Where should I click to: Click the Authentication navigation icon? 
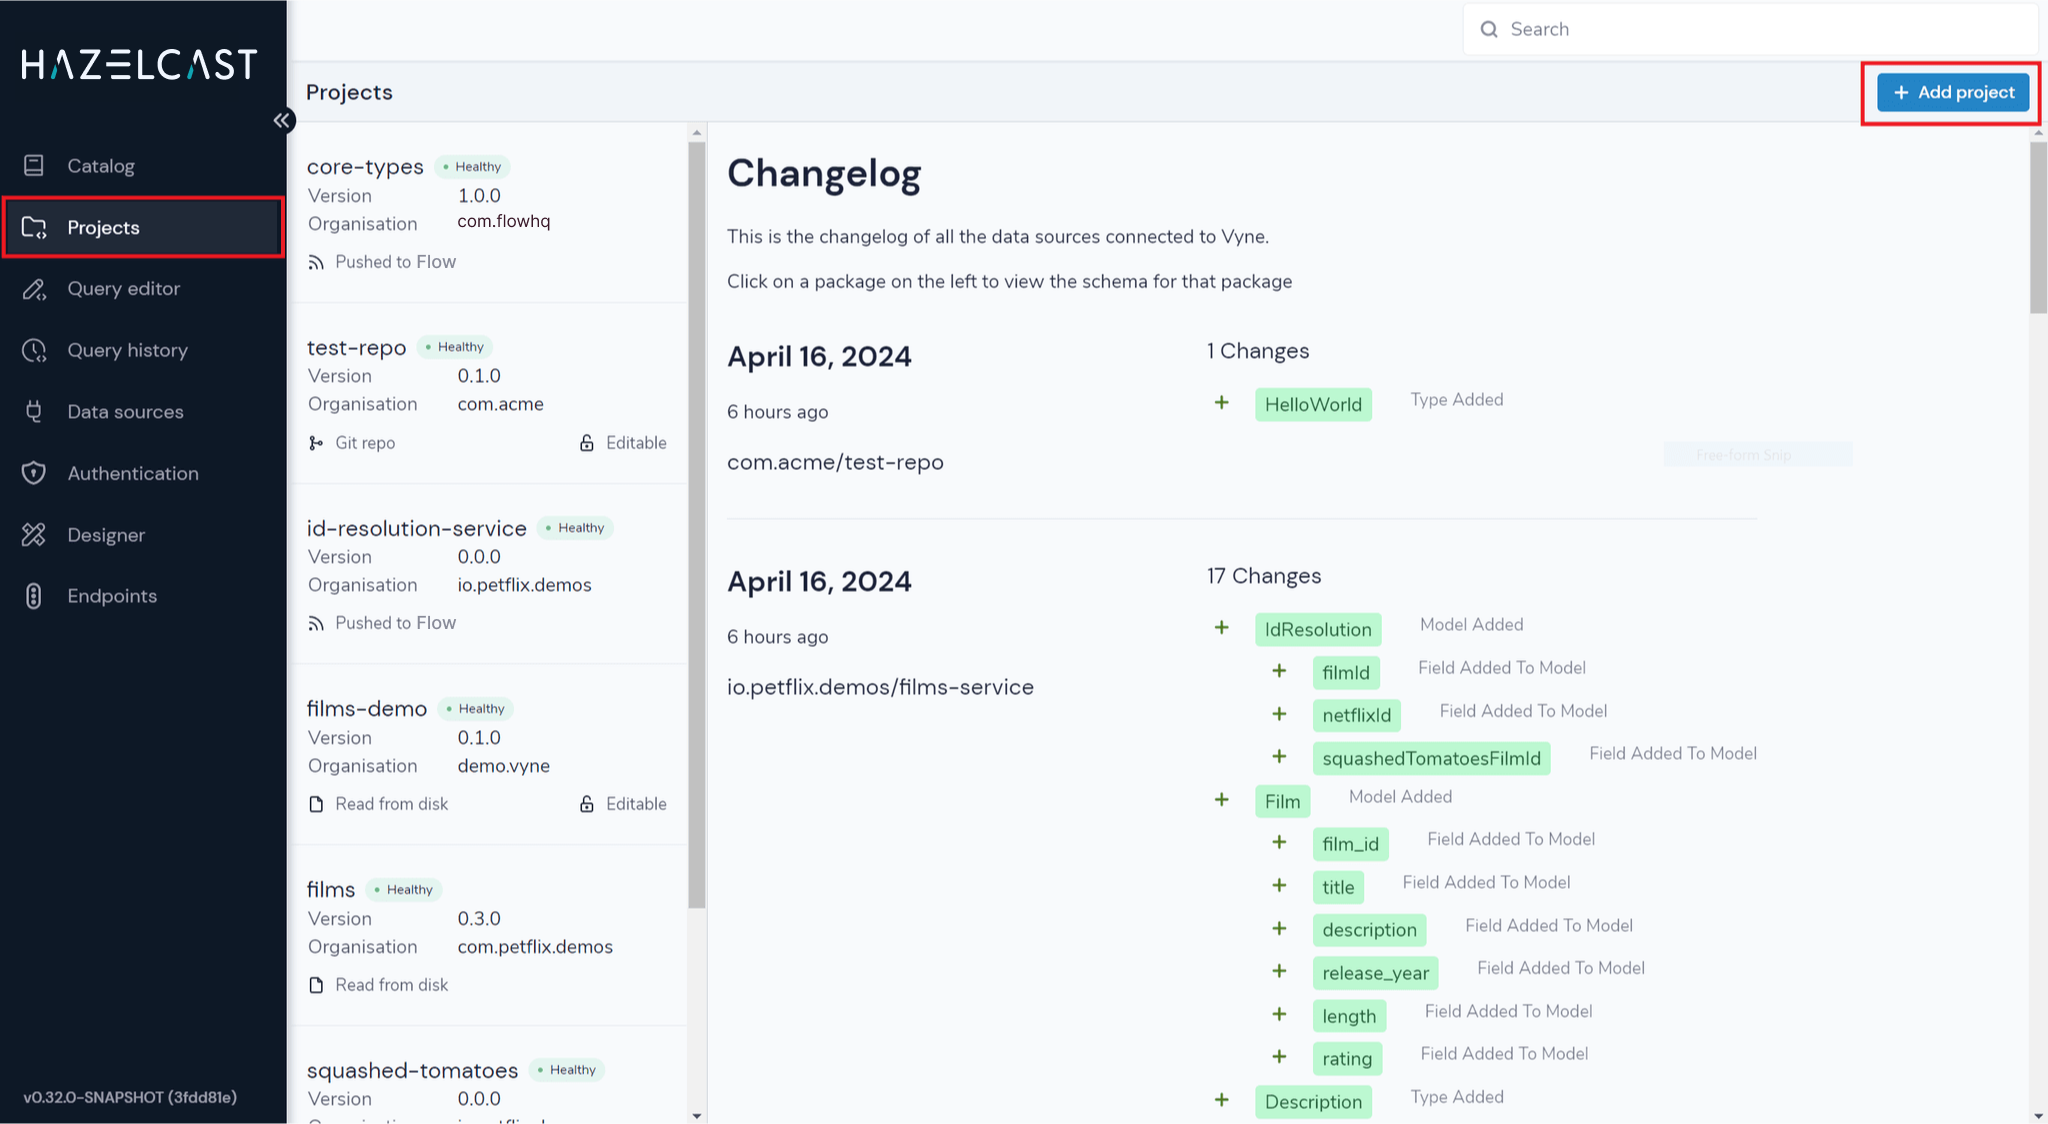coord(35,472)
